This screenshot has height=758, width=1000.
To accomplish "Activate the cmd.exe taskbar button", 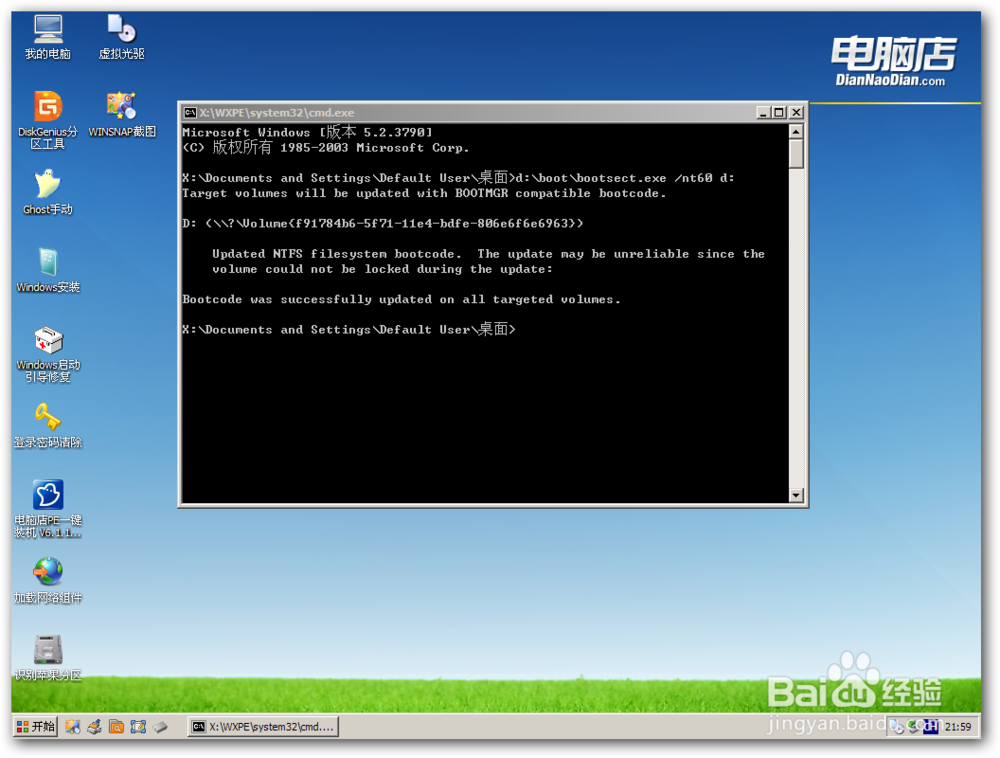I will tap(263, 727).
